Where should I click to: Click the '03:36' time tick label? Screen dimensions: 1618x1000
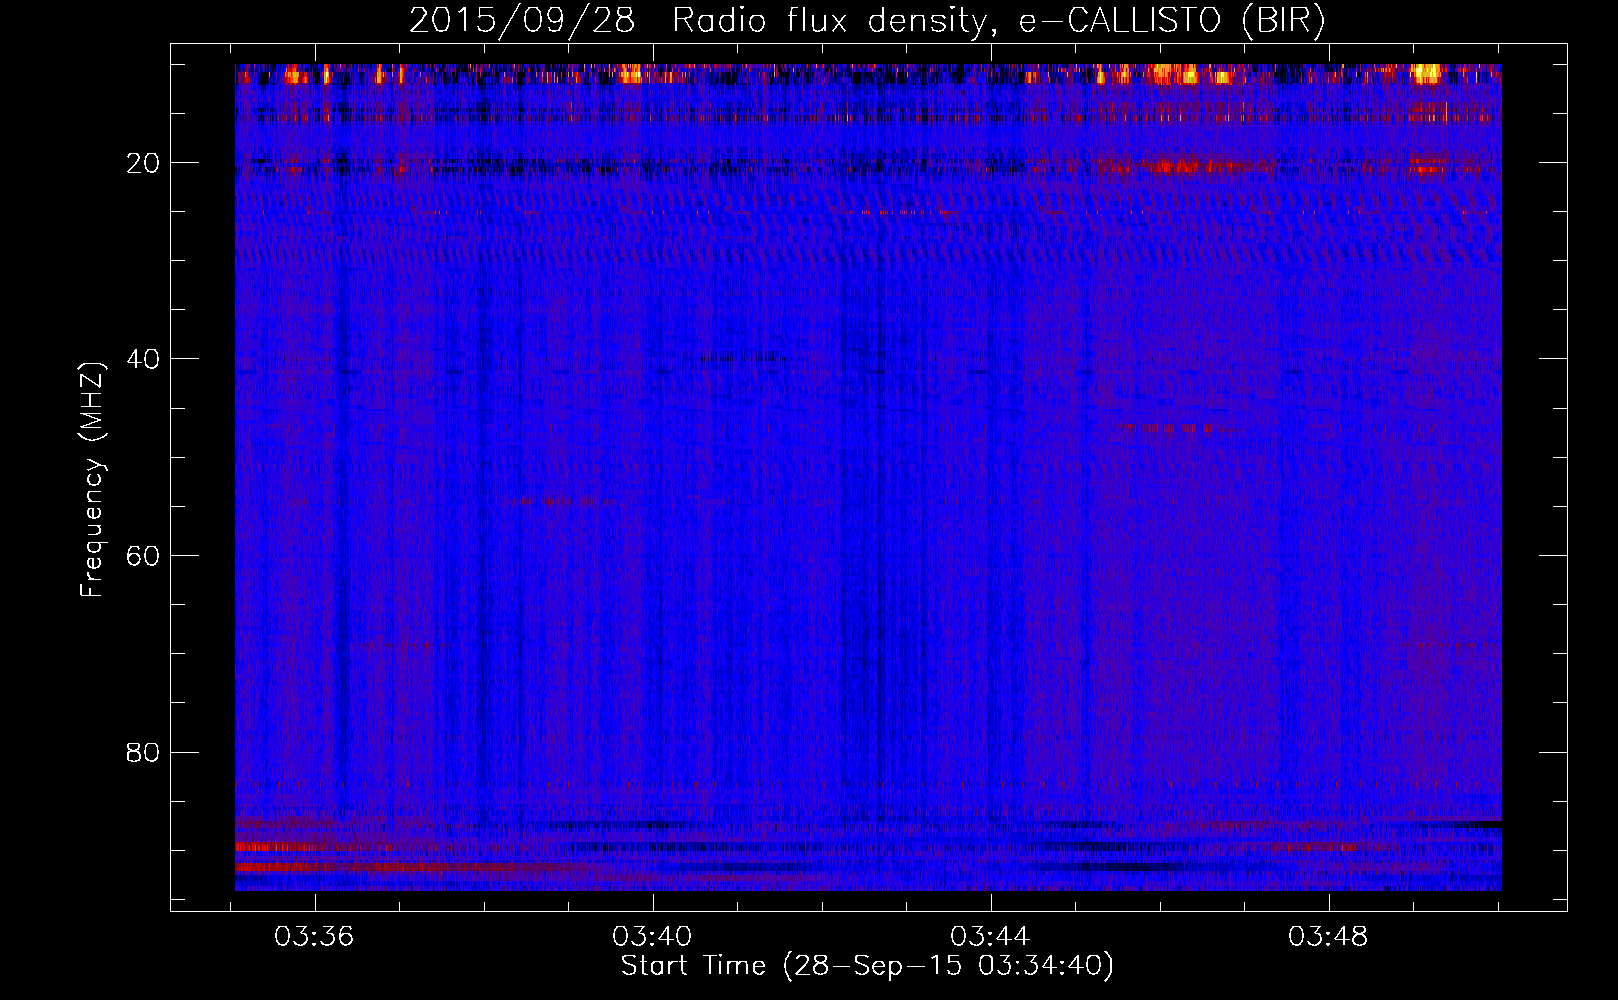pos(315,937)
